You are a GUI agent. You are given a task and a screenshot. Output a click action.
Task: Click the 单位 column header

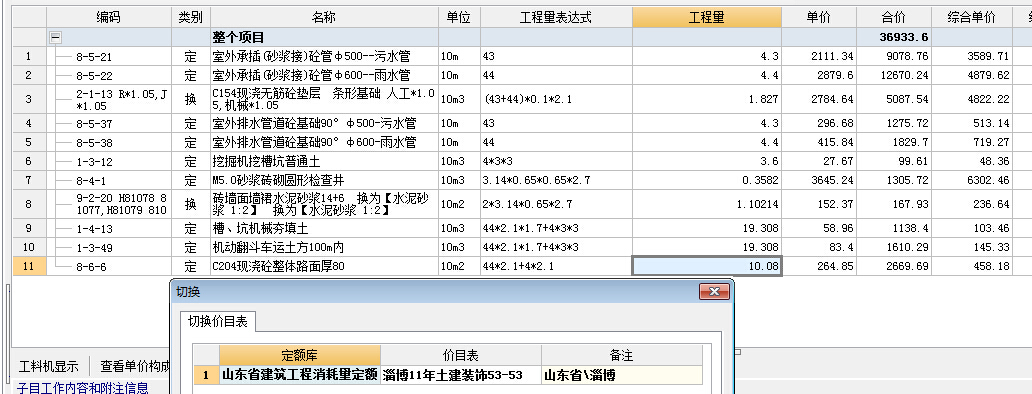(x=459, y=18)
